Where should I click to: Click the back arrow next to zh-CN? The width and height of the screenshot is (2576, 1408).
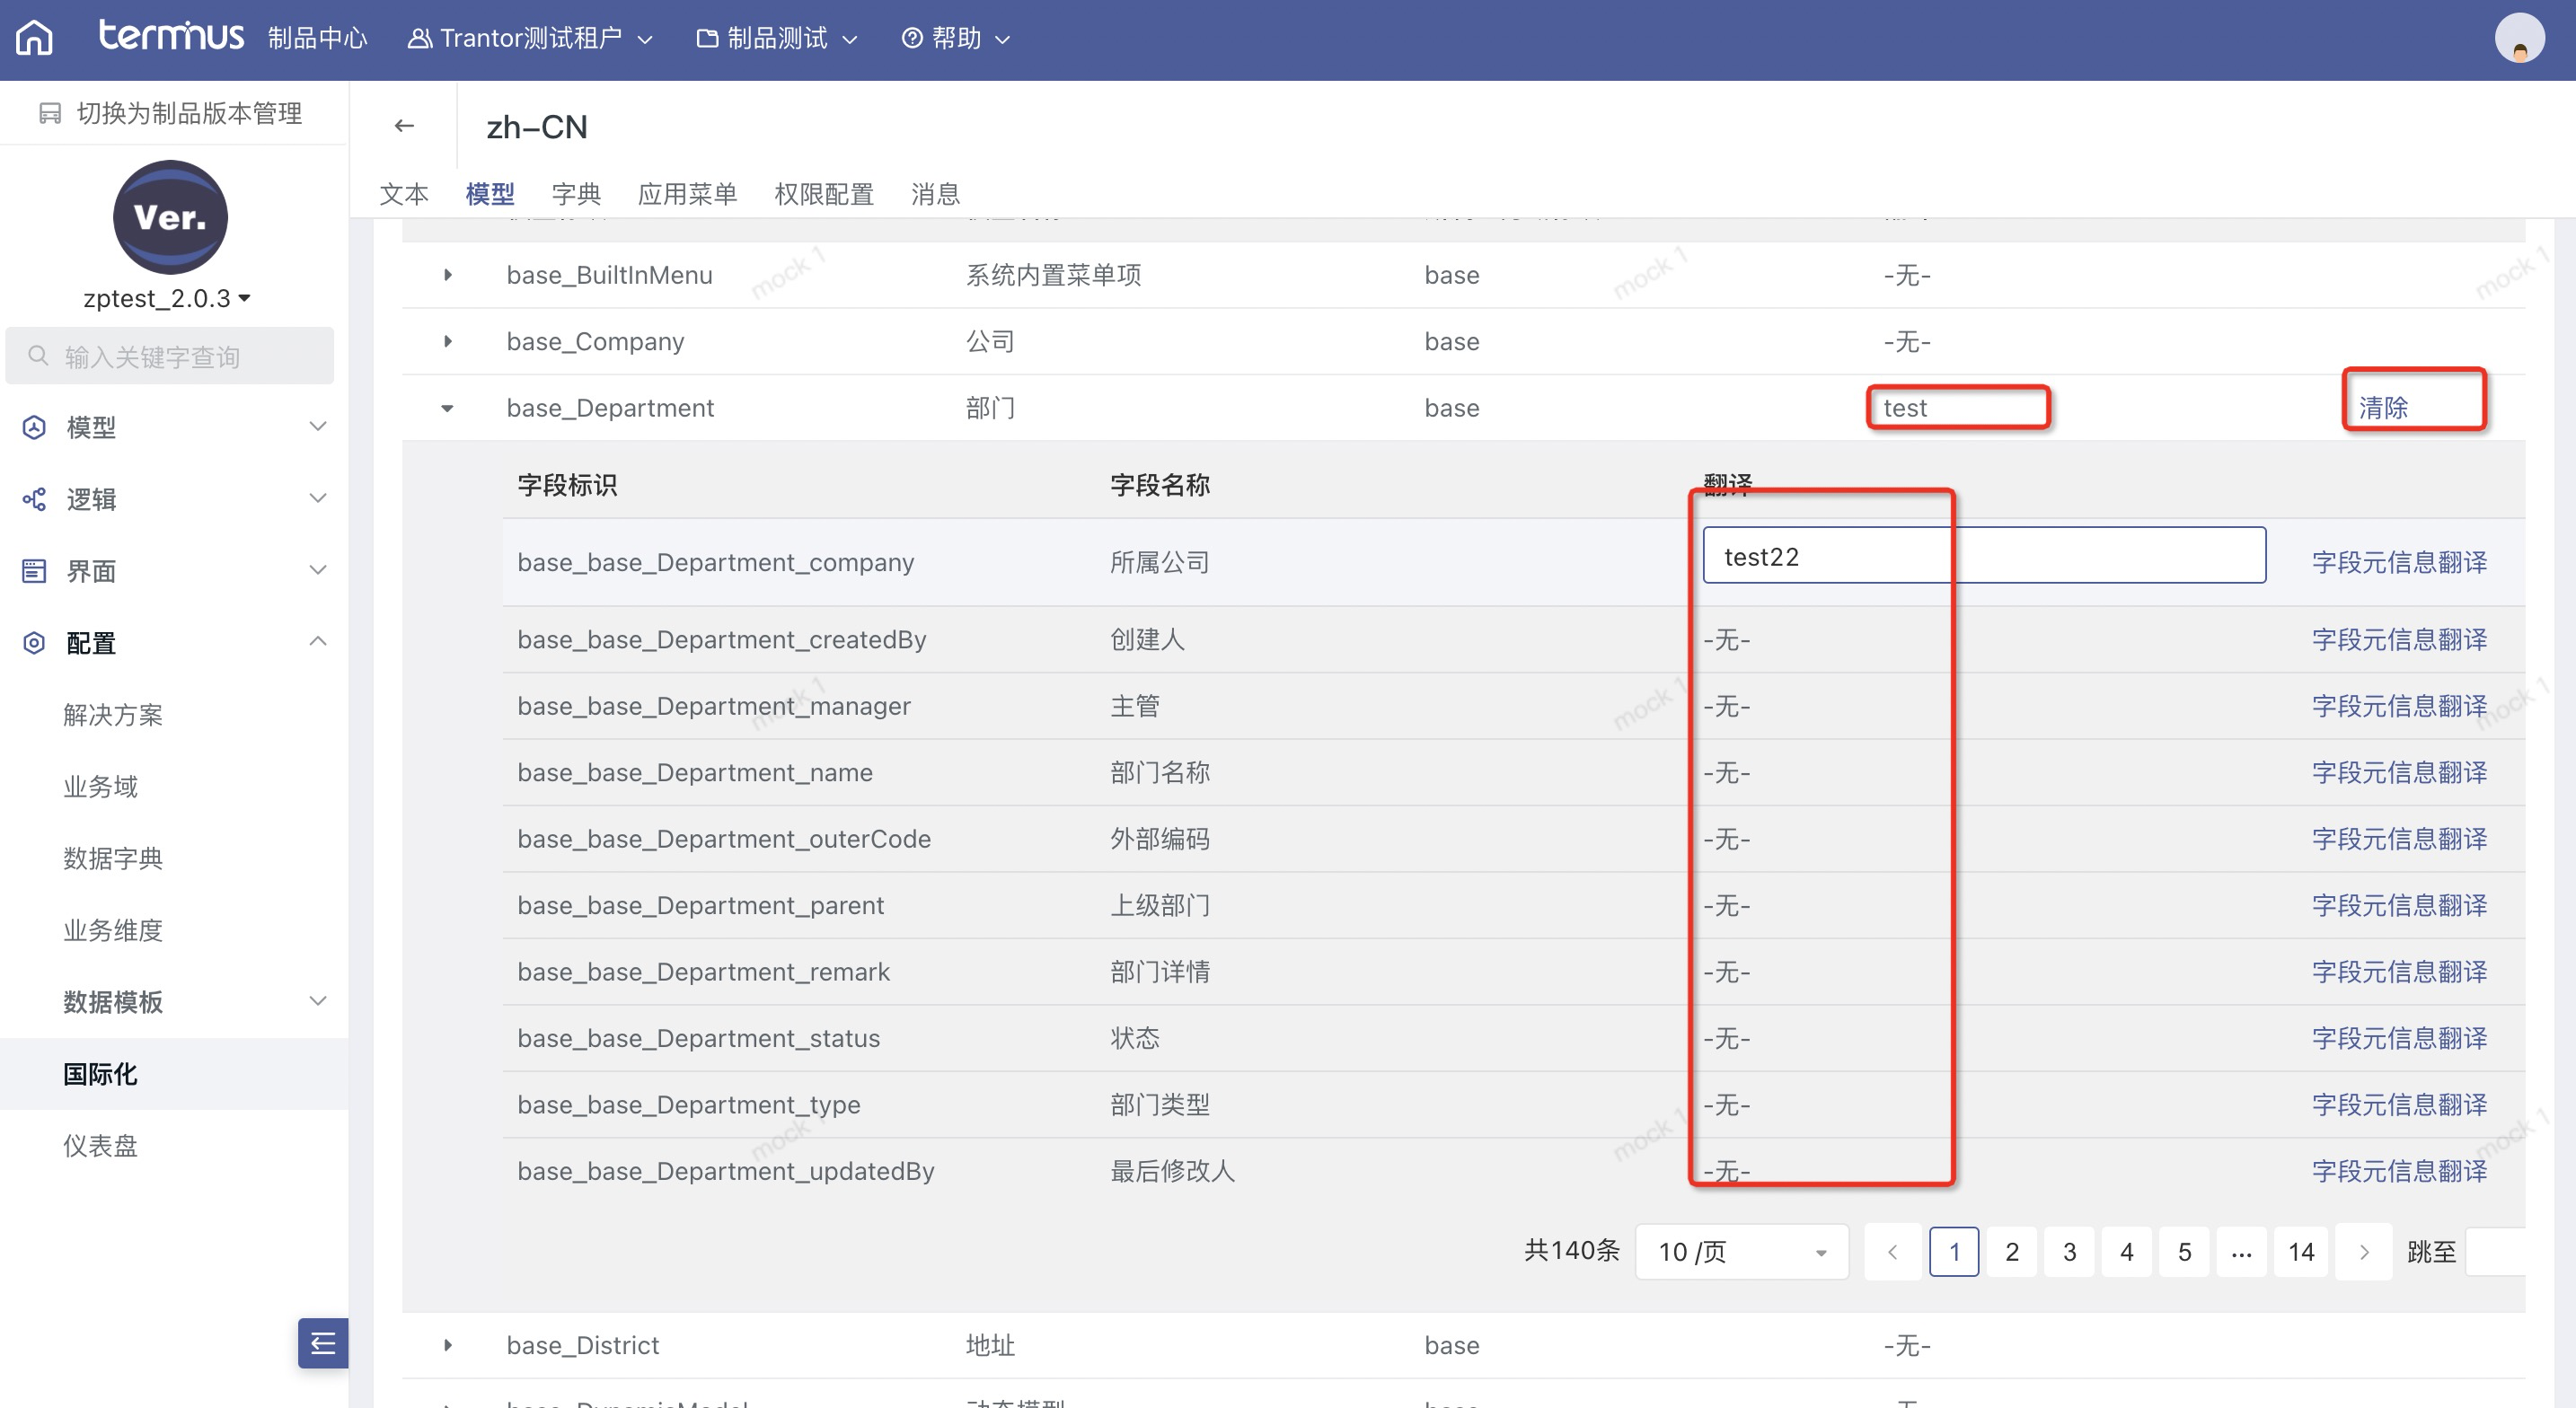click(x=404, y=126)
